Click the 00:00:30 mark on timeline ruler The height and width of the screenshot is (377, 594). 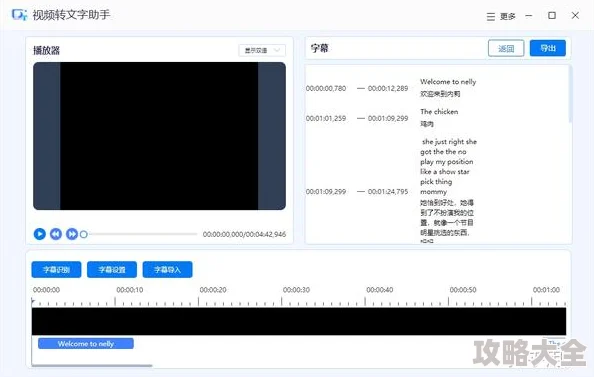tap(296, 290)
